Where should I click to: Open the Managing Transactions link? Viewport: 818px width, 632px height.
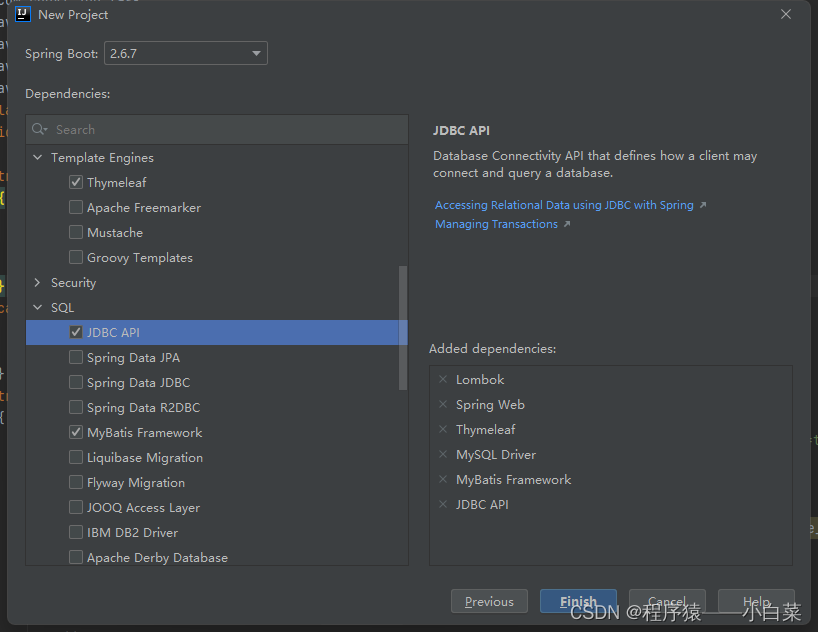(x=496, y=224)
